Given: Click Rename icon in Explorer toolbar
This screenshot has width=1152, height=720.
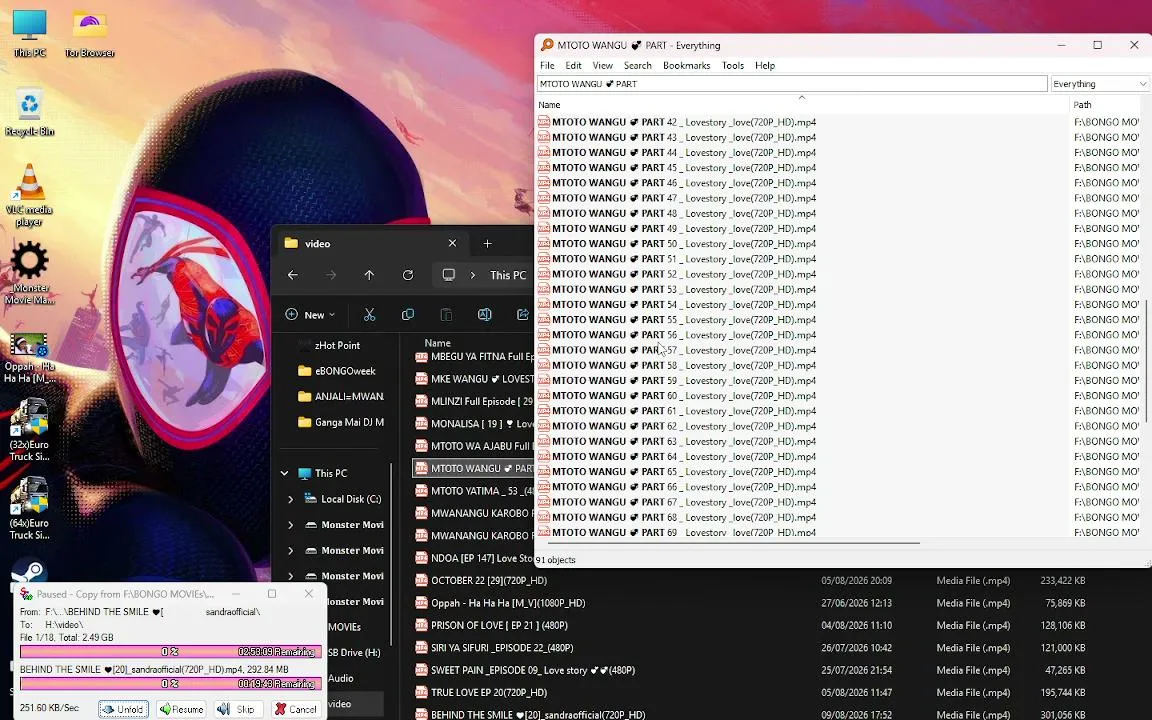Looking at the screenshot, I should click(x=484, y=314).
